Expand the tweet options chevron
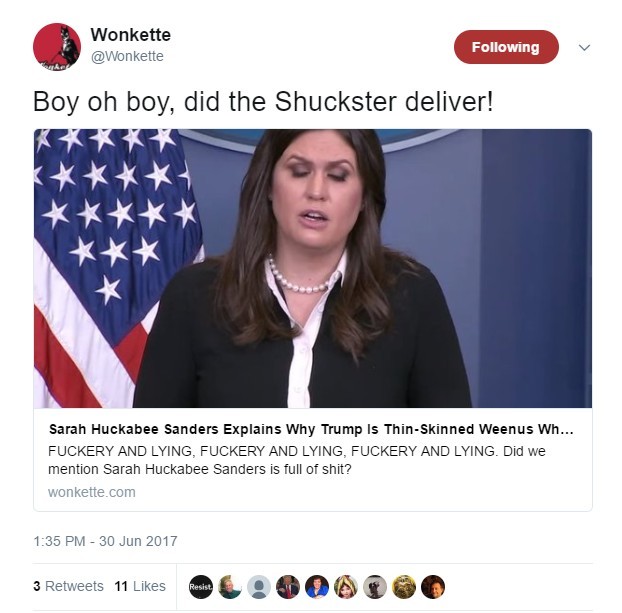622x613 pixels. coord(584,48)
